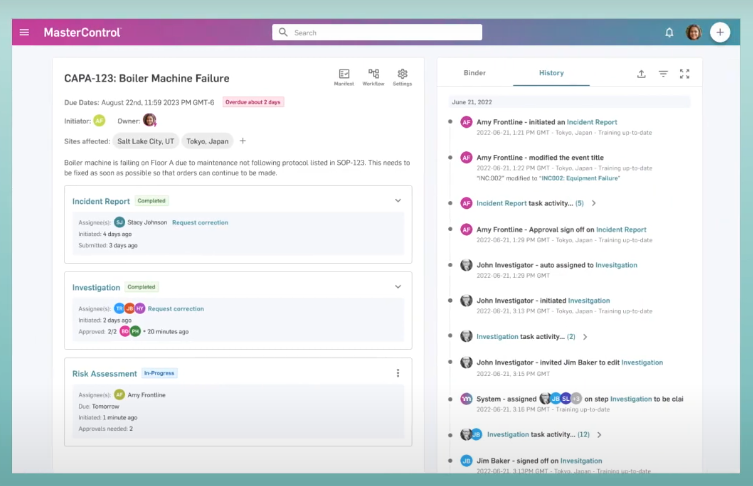Viewport: 753px width, 486px height.
Task: Click Investigation approver avatars
Action: pyautogui.click(x=130, y=331)
